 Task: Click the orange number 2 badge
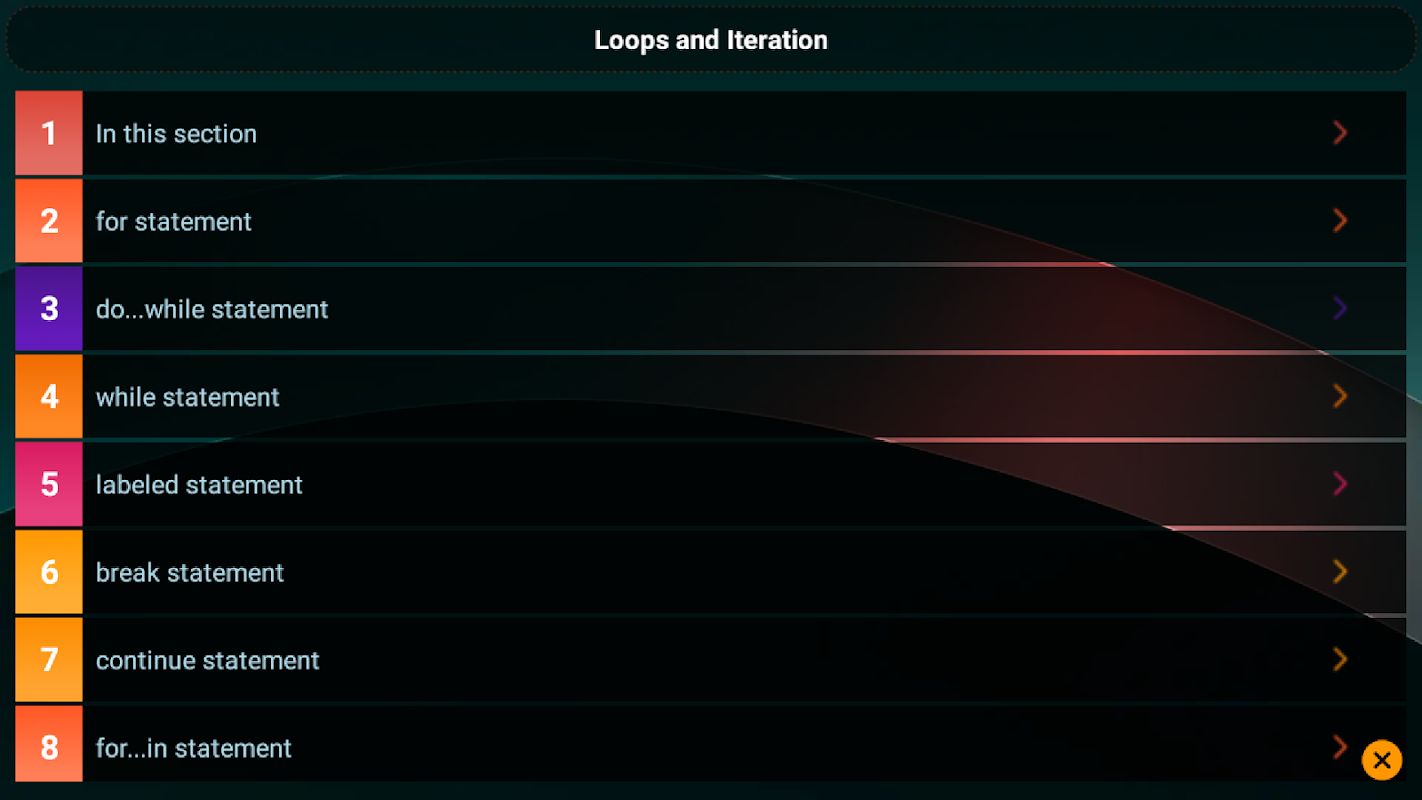click(49, 221)
